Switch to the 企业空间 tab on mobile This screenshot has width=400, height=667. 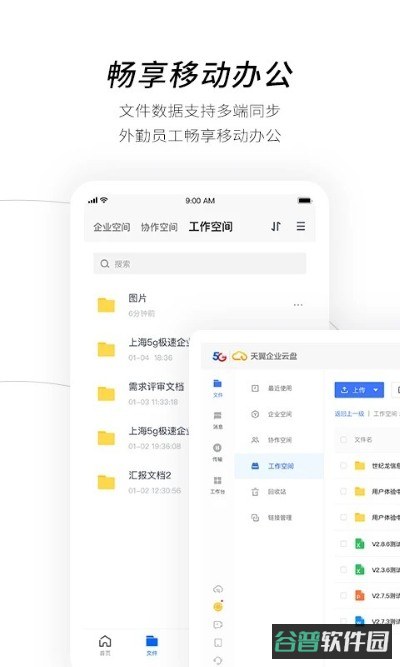tap(112, 227)
